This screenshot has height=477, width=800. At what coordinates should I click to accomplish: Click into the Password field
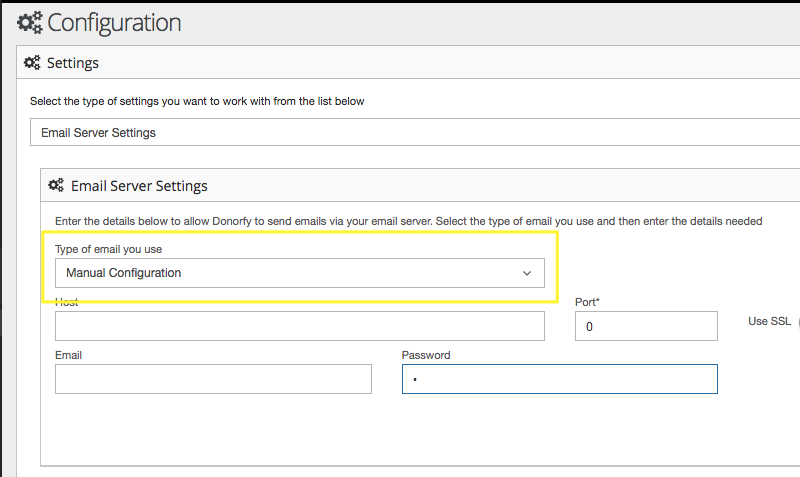coord(559,379)
